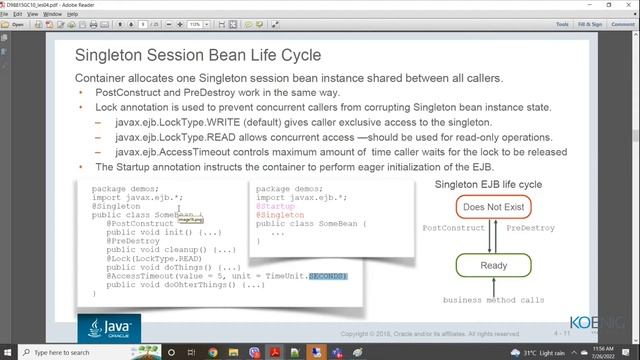This screenshot has height=360, width=640.
Task: Click the clock showing 11:56 AM
Action: [603, 353]
